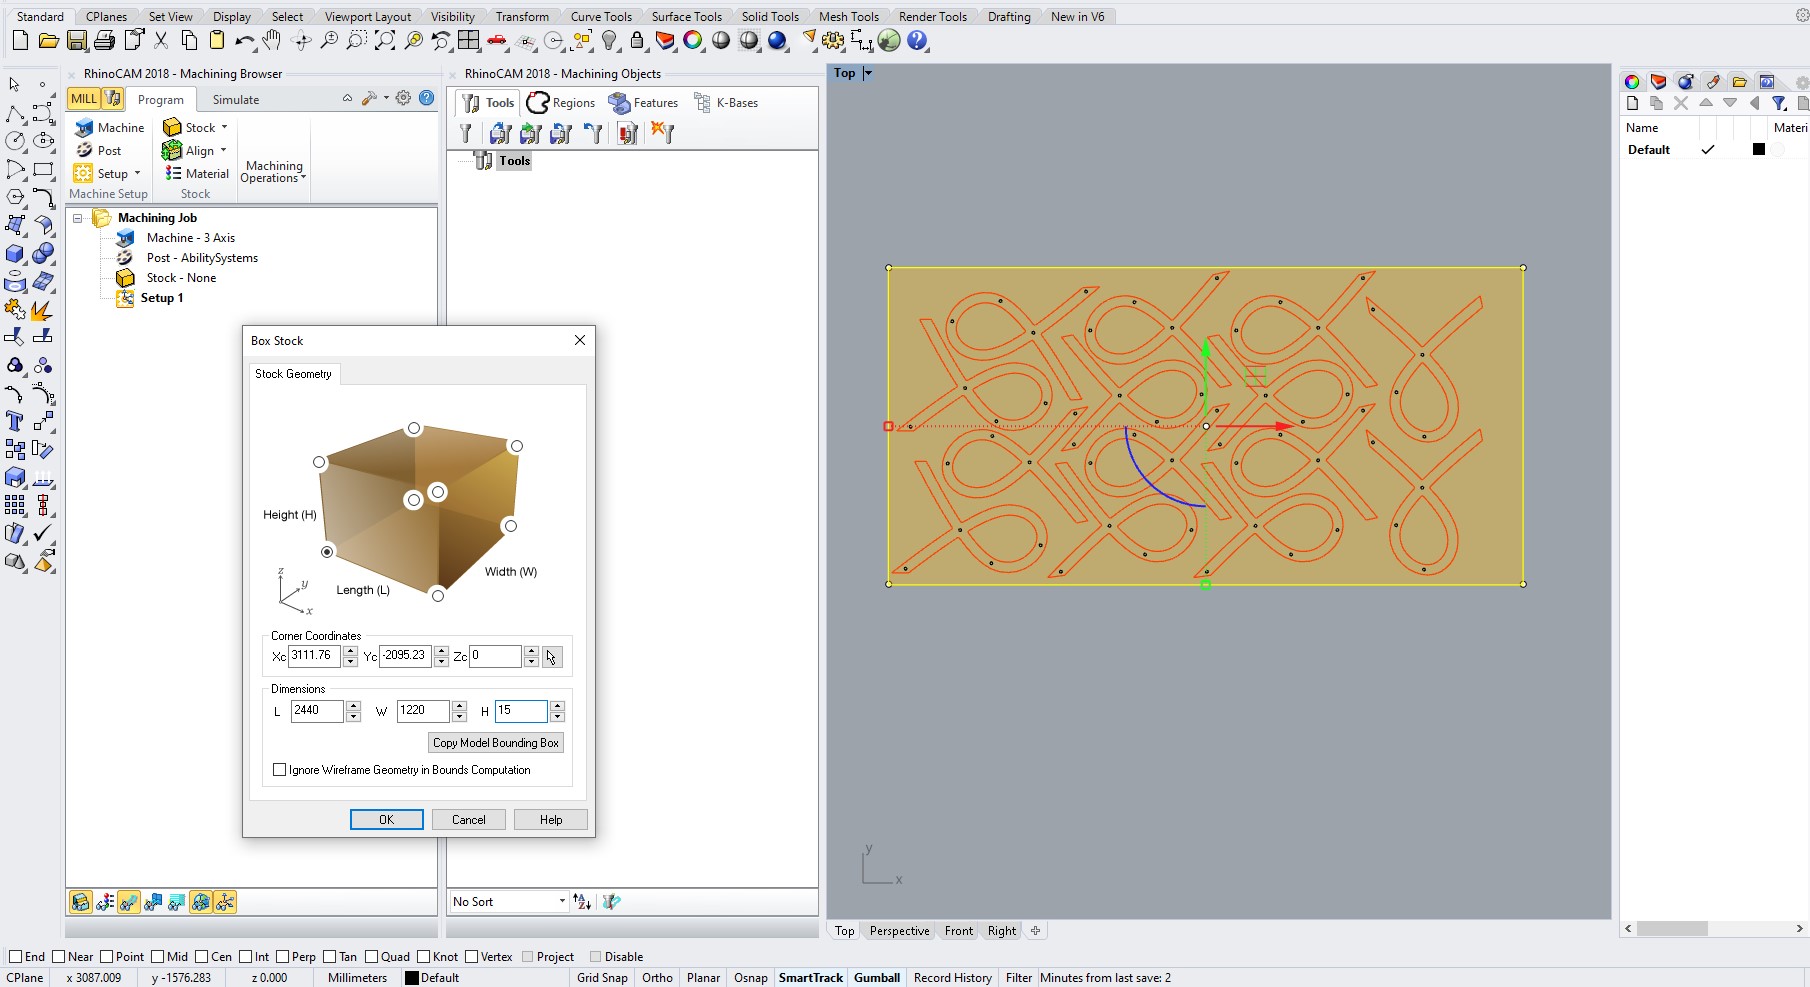The image size is (1810, 987).
Task: Click the Material icon in Stock group
Action: (173, 173)
